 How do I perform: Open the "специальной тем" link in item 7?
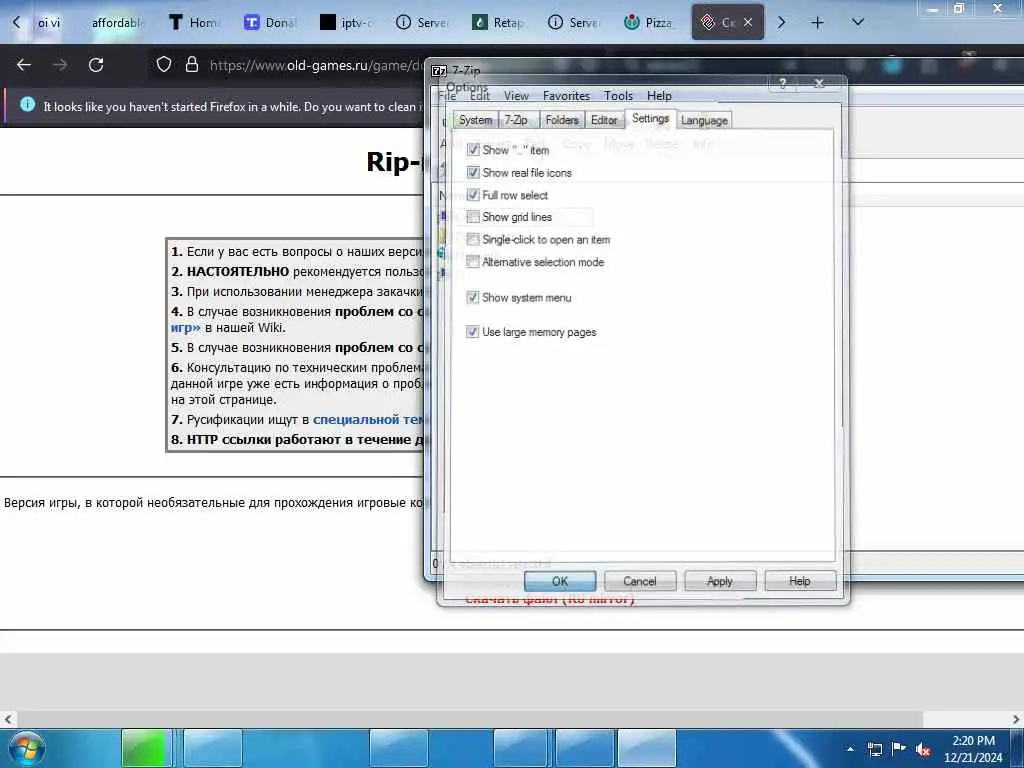tap(368, 420)
